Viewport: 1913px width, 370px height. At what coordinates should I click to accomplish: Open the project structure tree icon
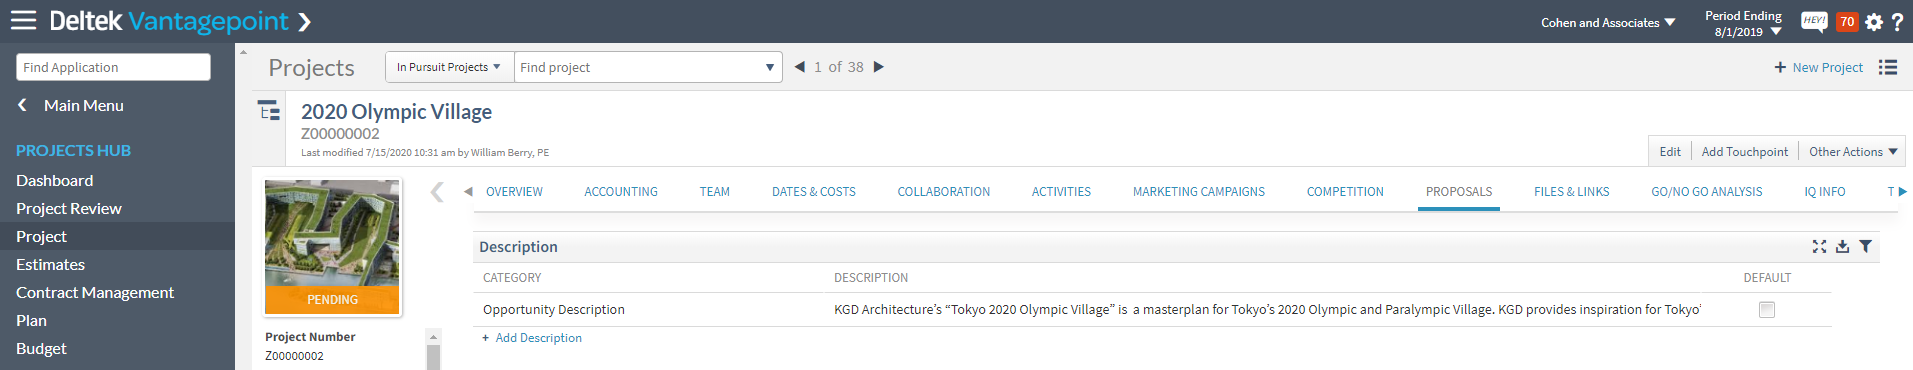[269, 110]
